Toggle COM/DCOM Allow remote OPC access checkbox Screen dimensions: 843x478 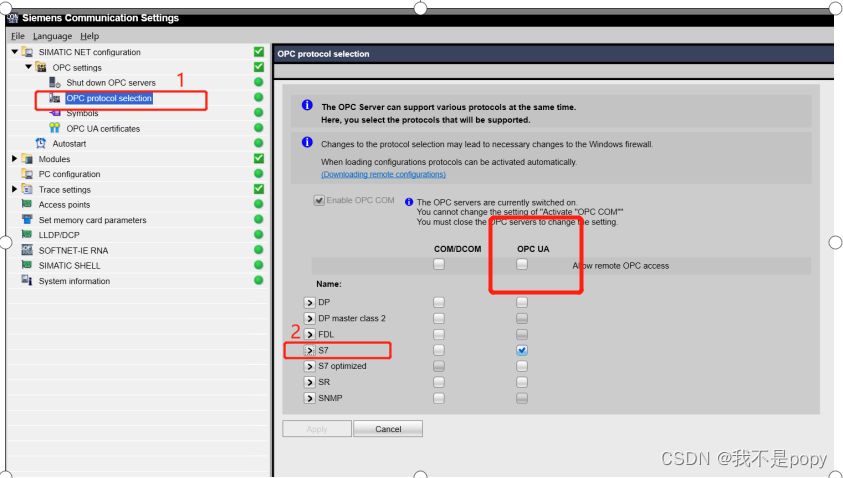tap(439, 264)
